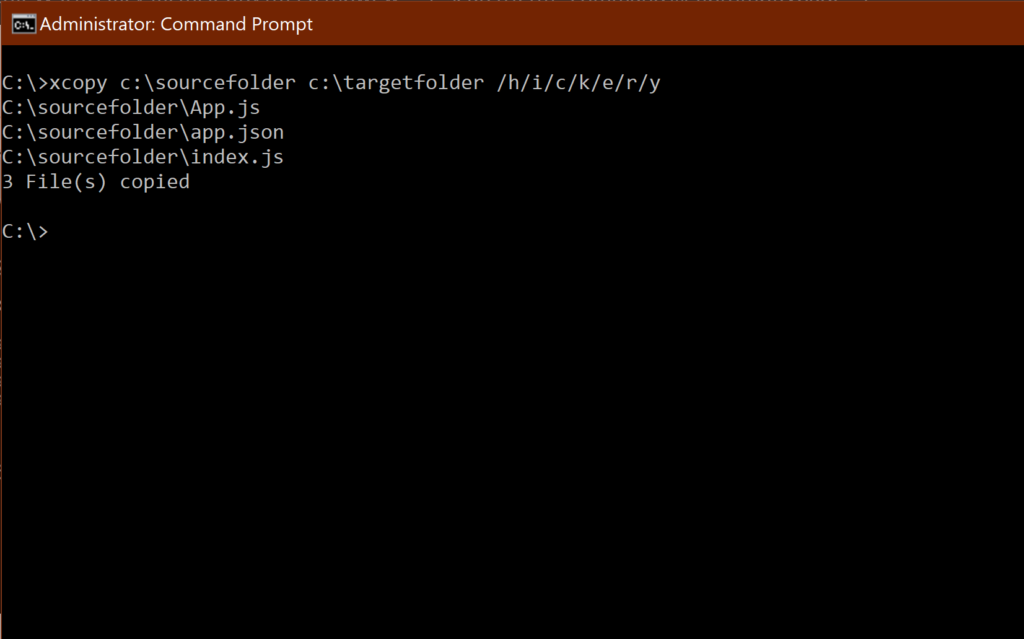Click the "App.js" filename in output
1024x639 pixels.
pos(225,108)
